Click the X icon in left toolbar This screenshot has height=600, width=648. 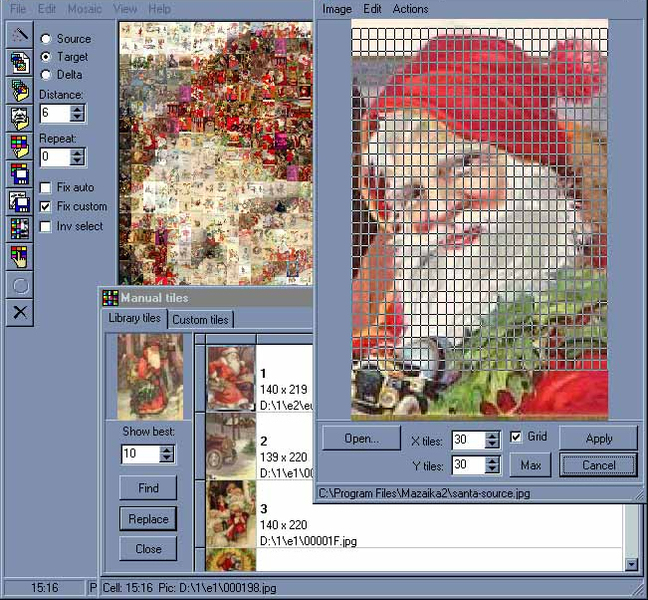pyautogui.click(x=19, y=313)
